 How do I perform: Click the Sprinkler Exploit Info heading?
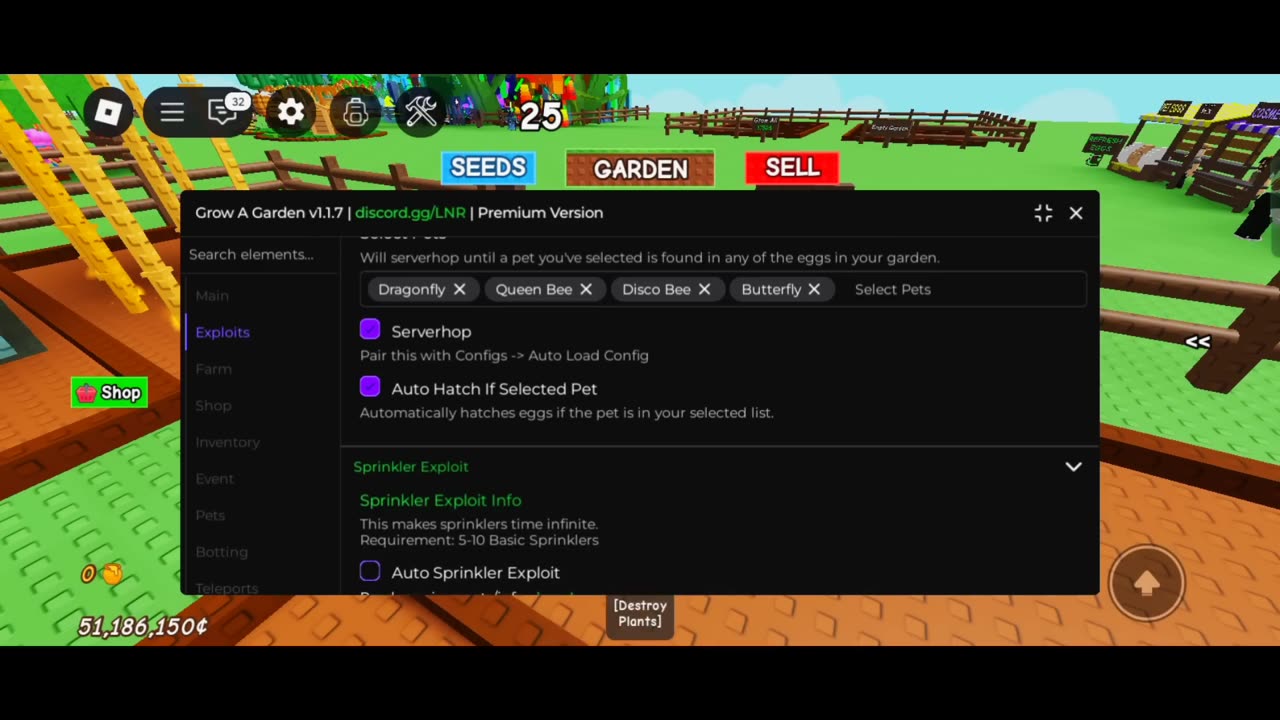441,500
